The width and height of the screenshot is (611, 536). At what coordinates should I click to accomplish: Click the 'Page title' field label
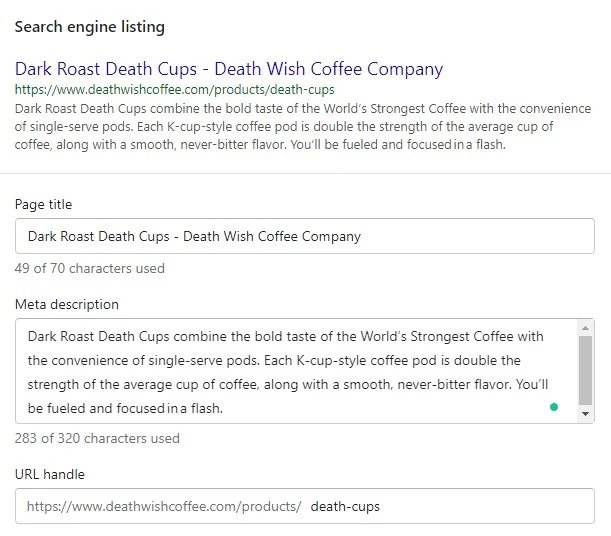[x=43, y=204]
